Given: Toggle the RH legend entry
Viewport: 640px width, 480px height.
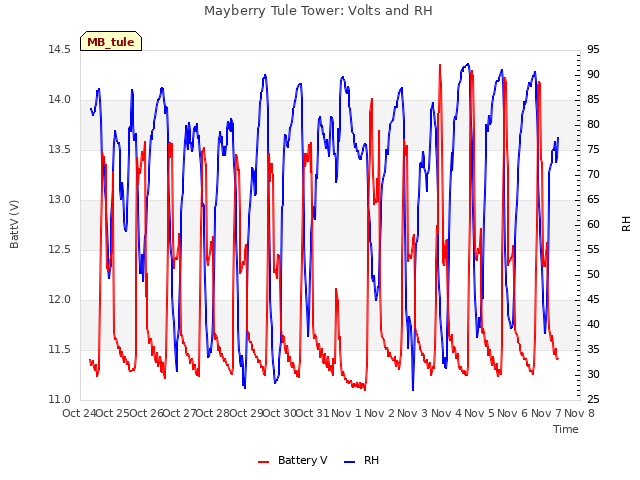Looking at the screenshot, I should tap(362, 460).
